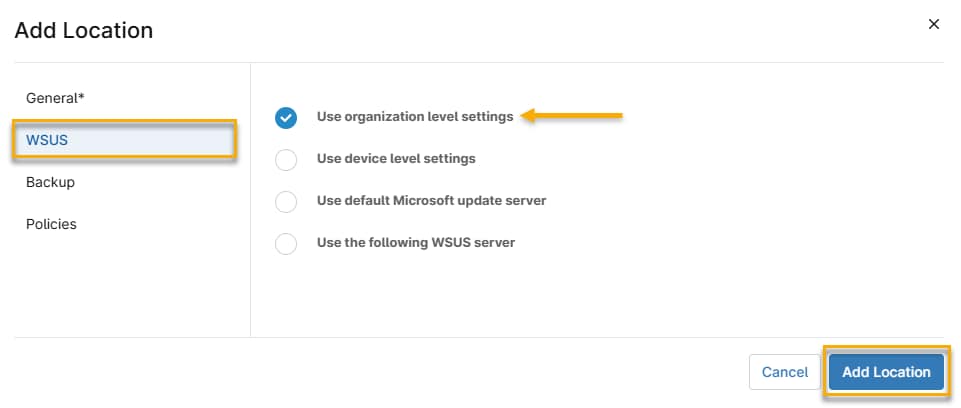The width and height of the screenshot is (961, 408).
Task: Select the WSUS tab in sidebar
Action: point(125,140)
